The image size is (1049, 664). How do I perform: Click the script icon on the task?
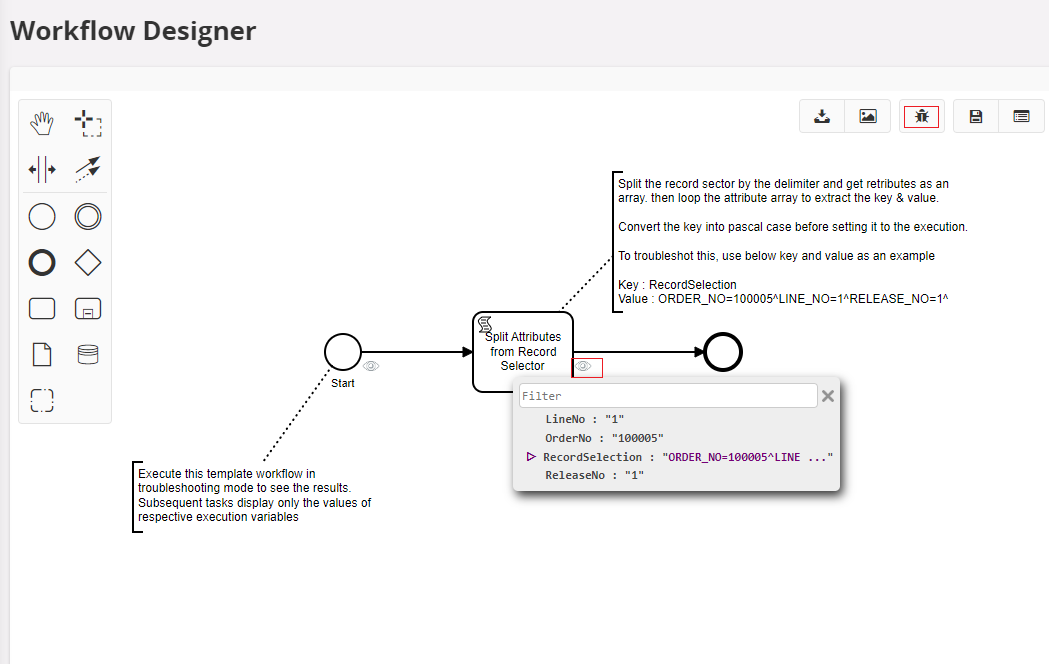pyautogui.click(x=485, y=324)
